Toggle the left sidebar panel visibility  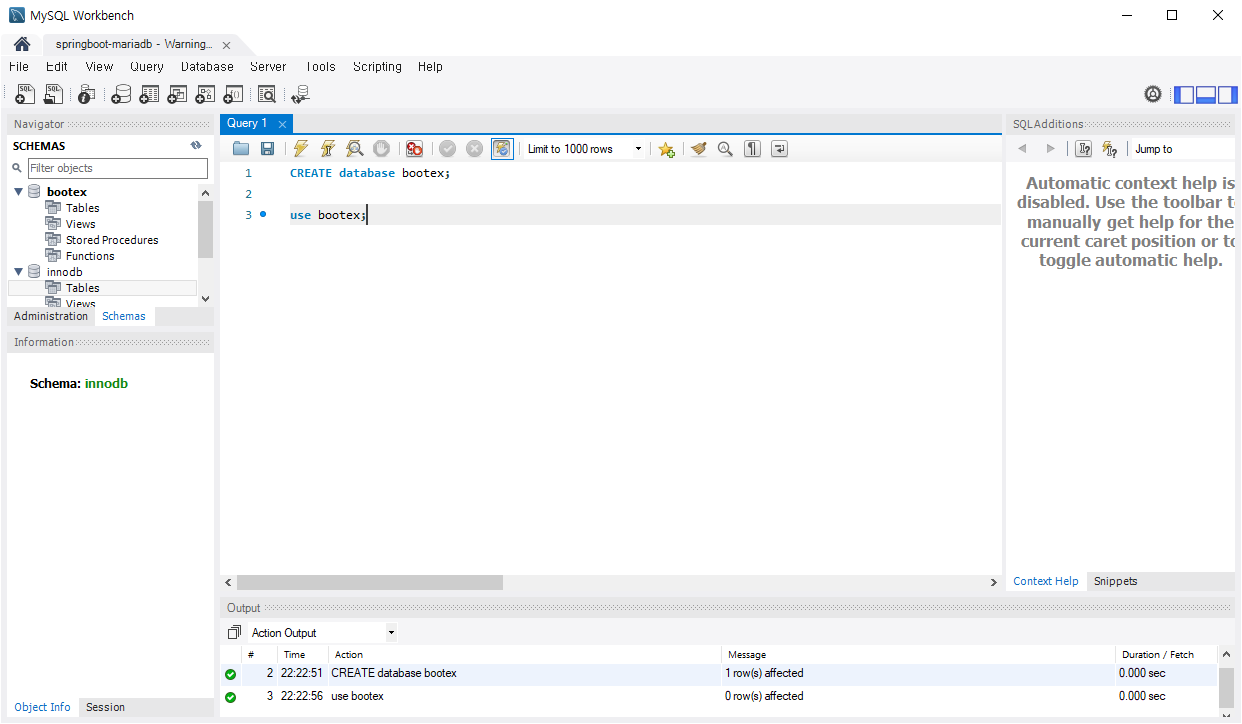[1184, 95]
